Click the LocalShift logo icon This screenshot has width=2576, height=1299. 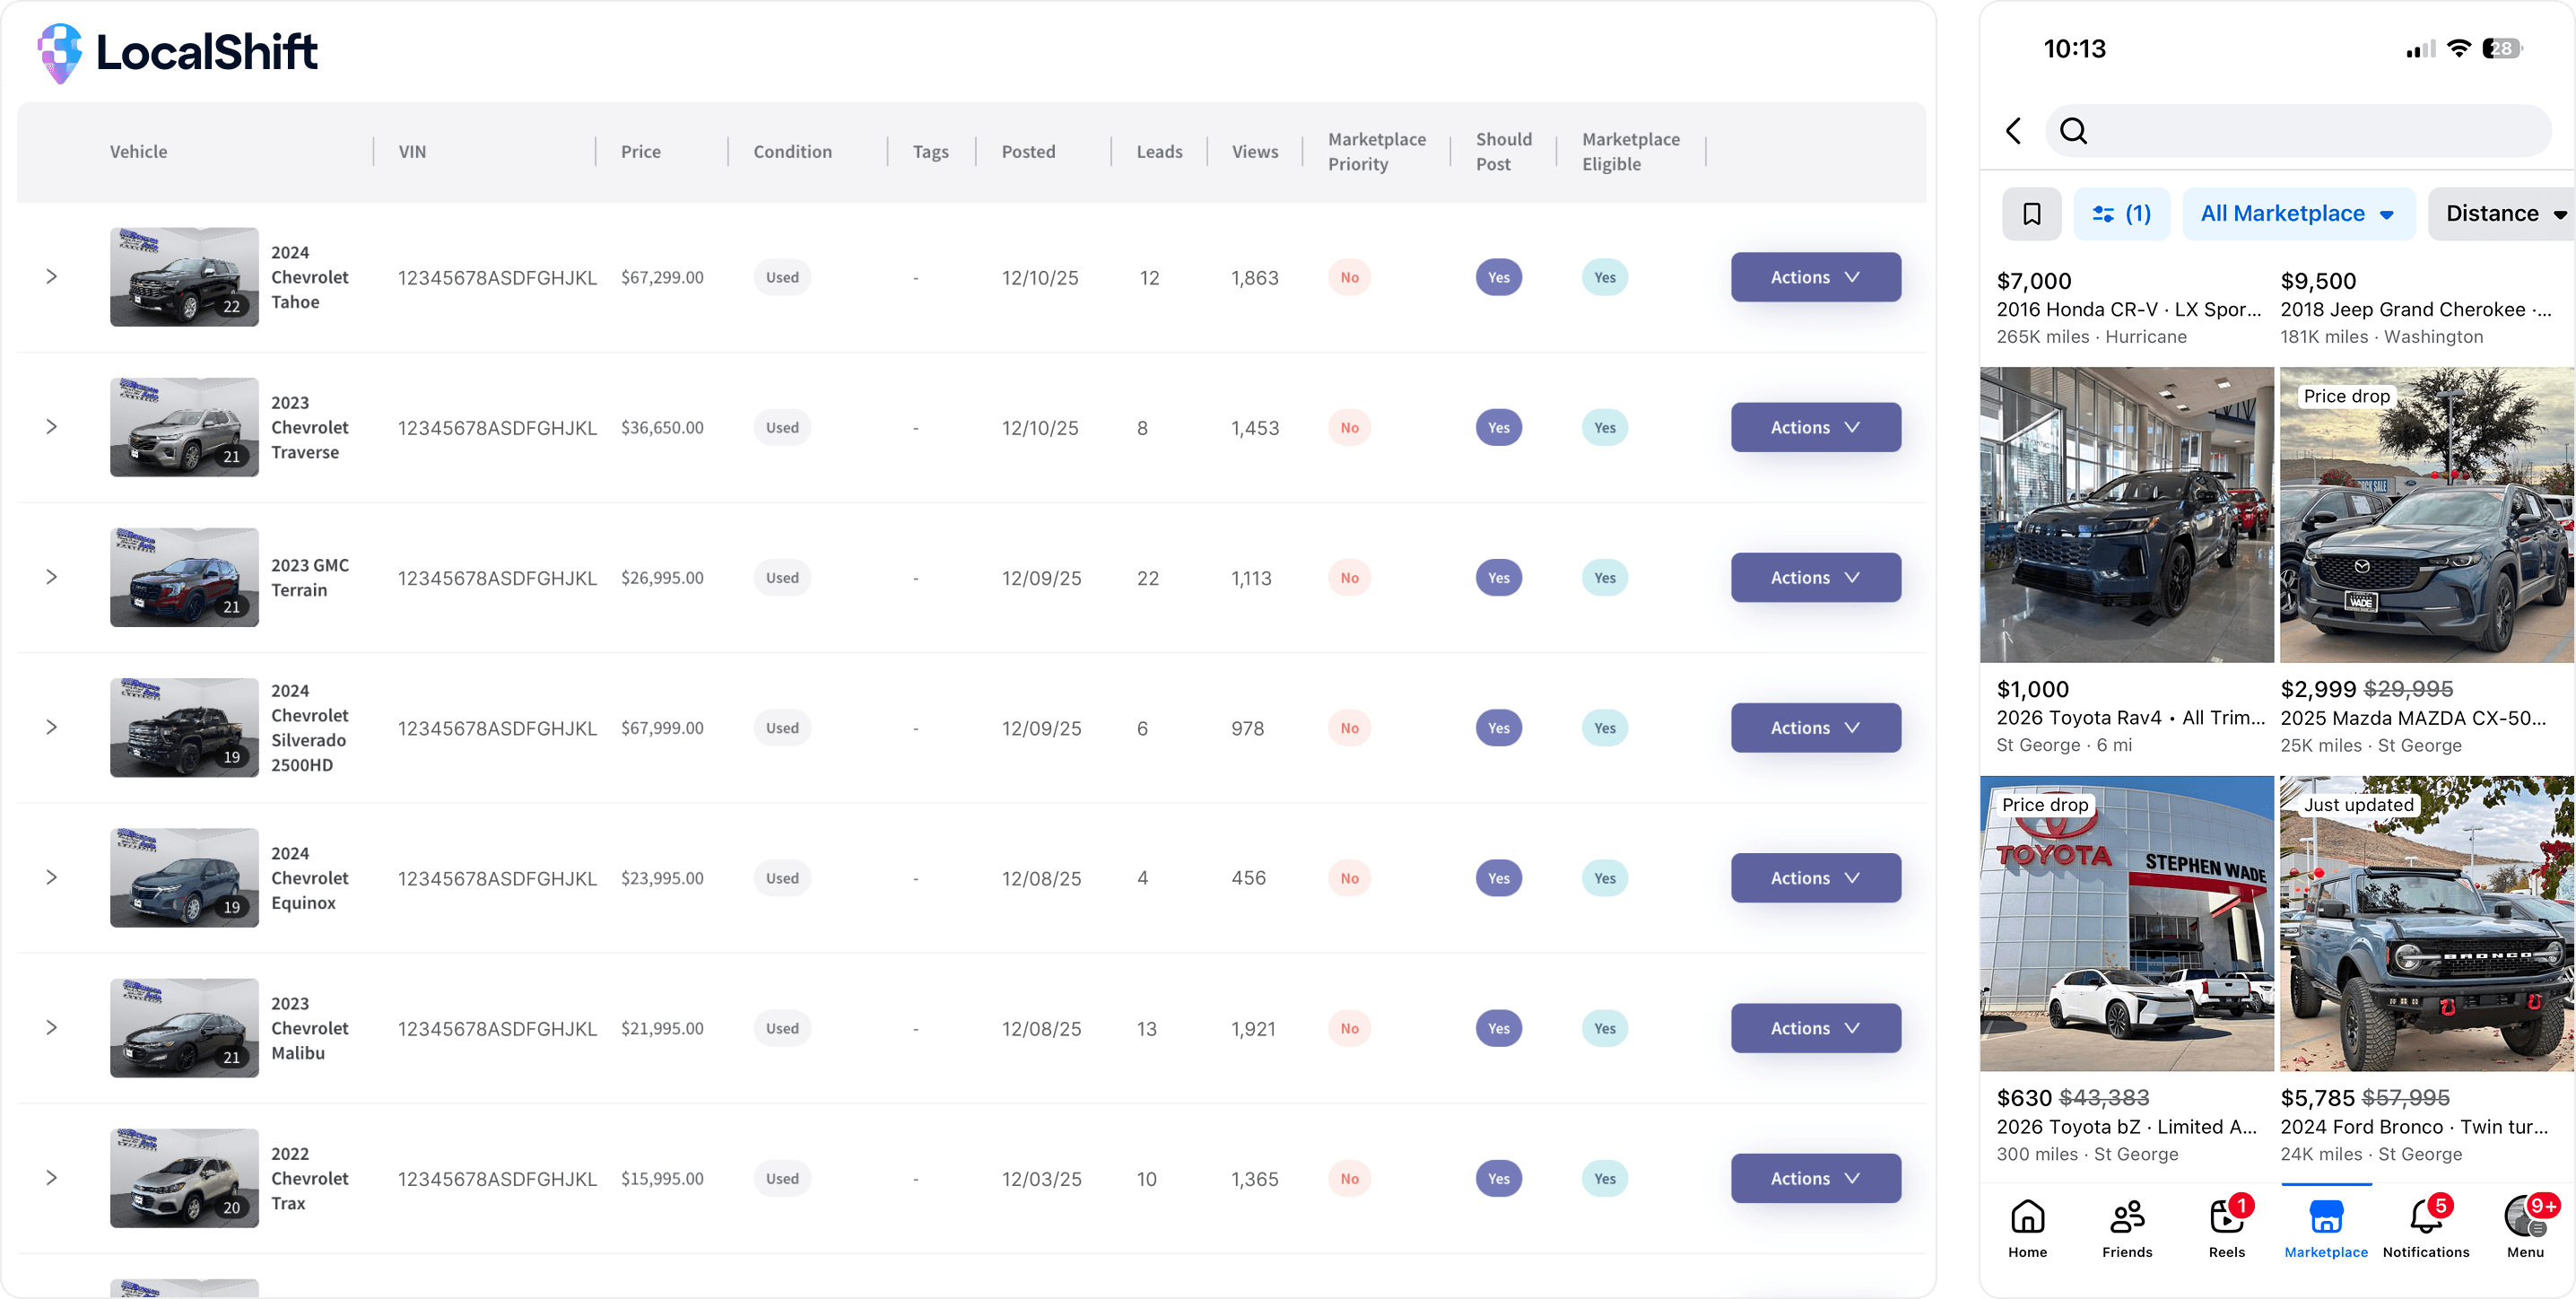tap(60, 52)
